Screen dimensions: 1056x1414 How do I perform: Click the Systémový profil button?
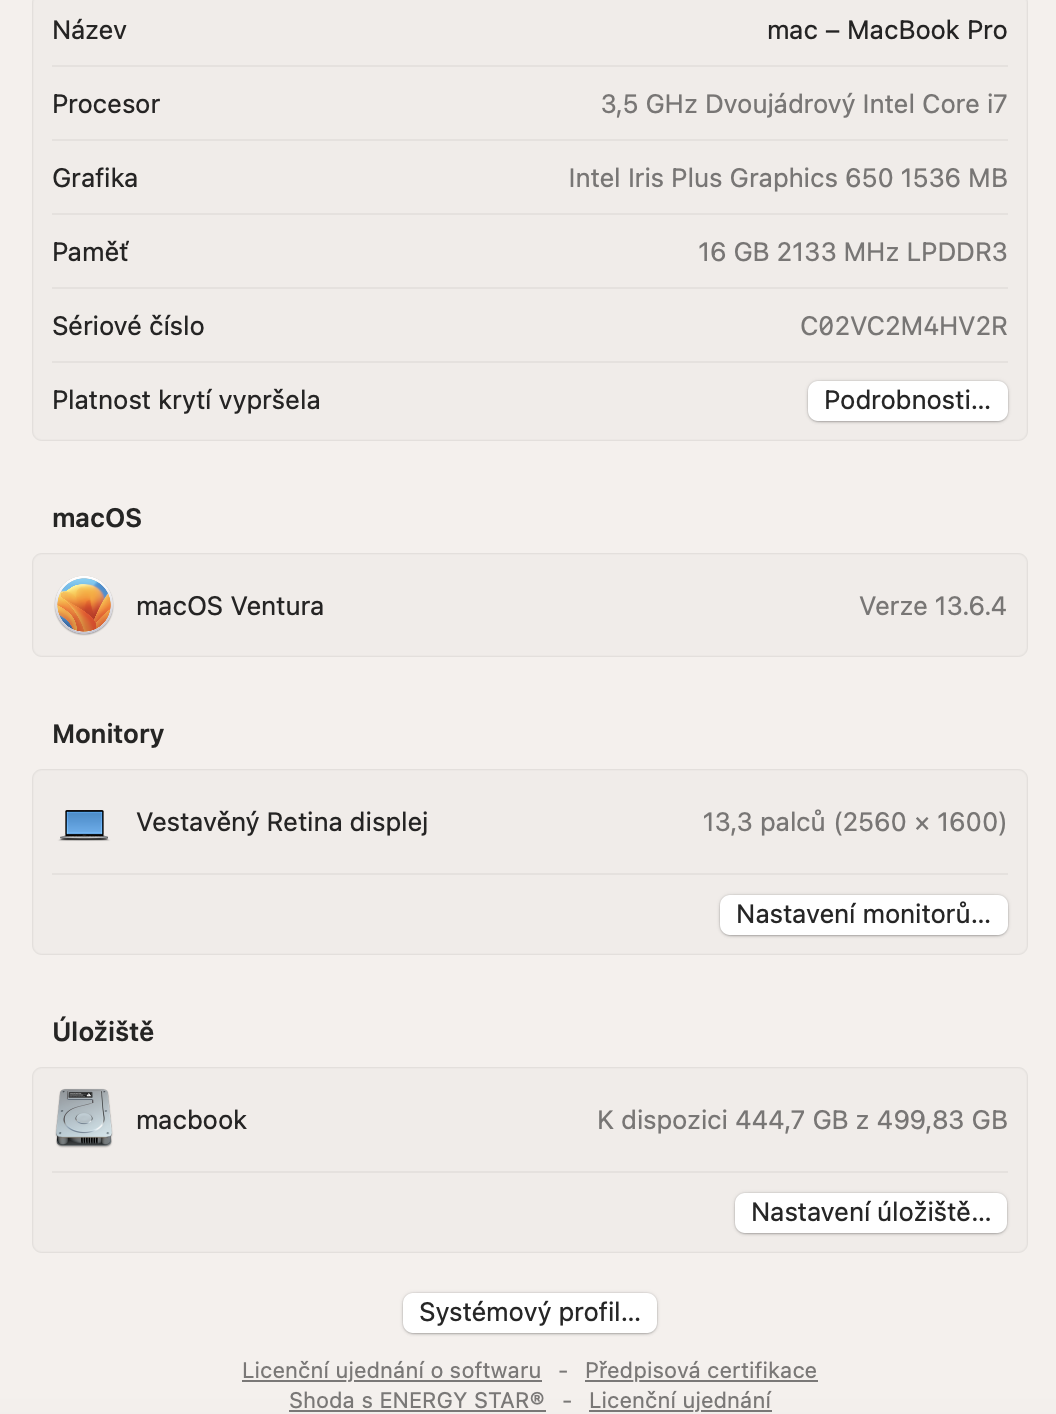(x=529, y=1313)
